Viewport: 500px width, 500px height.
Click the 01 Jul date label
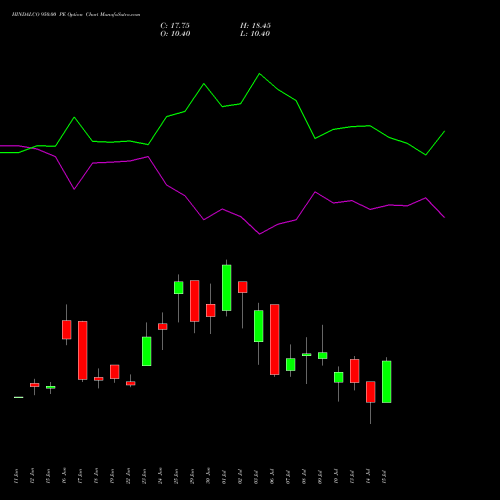click(x=225, y=477)
